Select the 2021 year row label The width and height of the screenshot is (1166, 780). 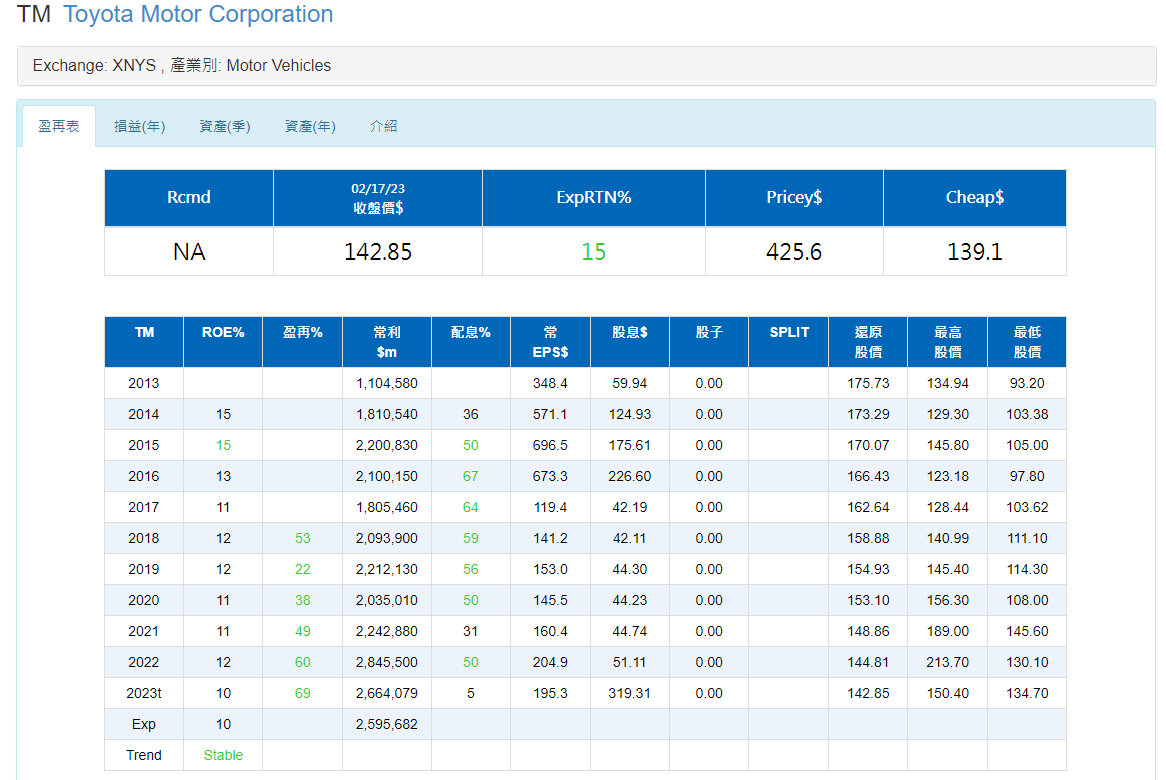point(144,631)
